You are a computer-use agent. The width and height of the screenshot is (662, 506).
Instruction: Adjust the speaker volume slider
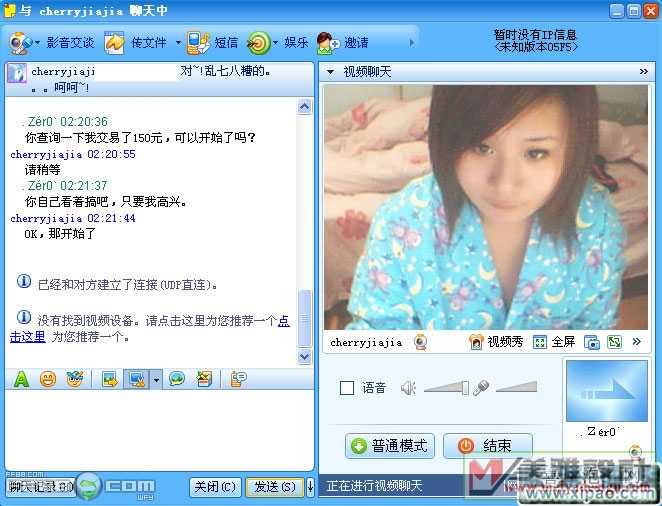click(x=446, y=387)
